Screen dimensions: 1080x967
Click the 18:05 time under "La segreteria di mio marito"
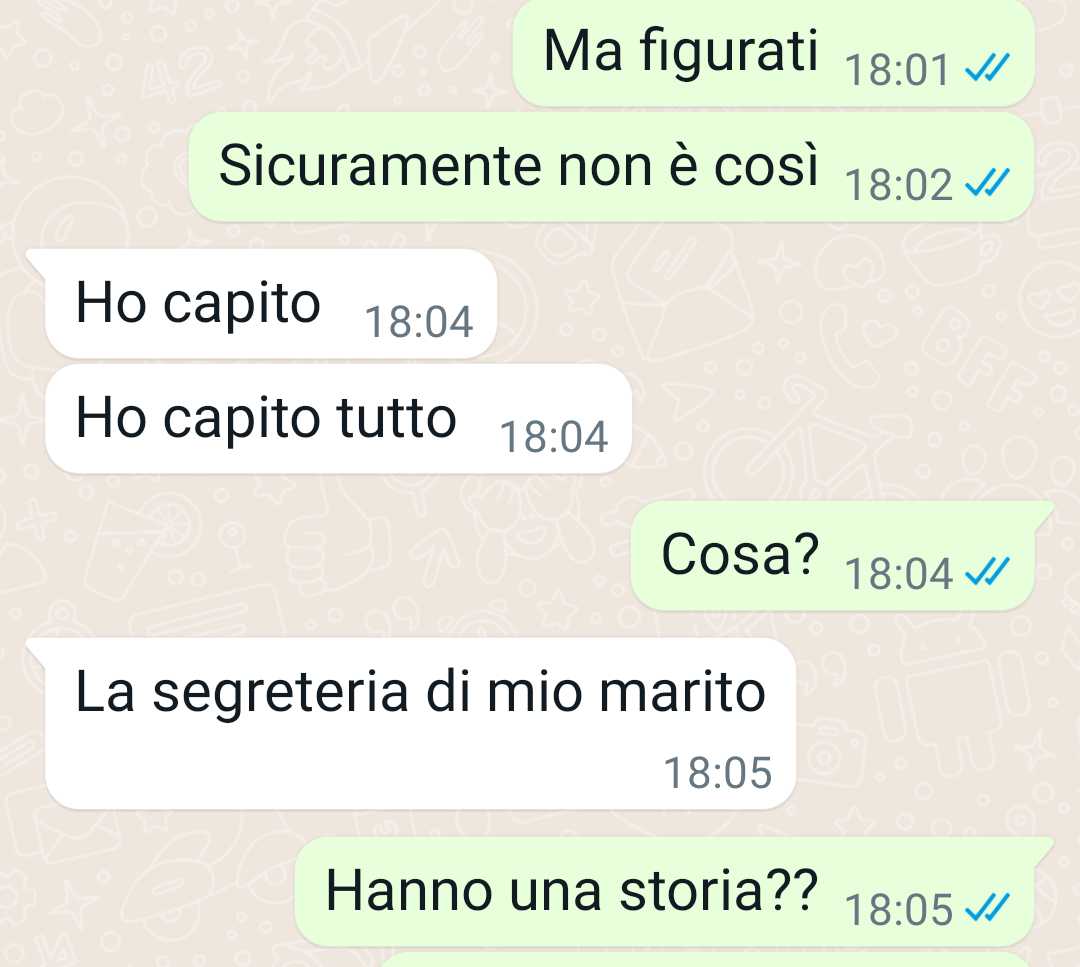coord(718,773)
